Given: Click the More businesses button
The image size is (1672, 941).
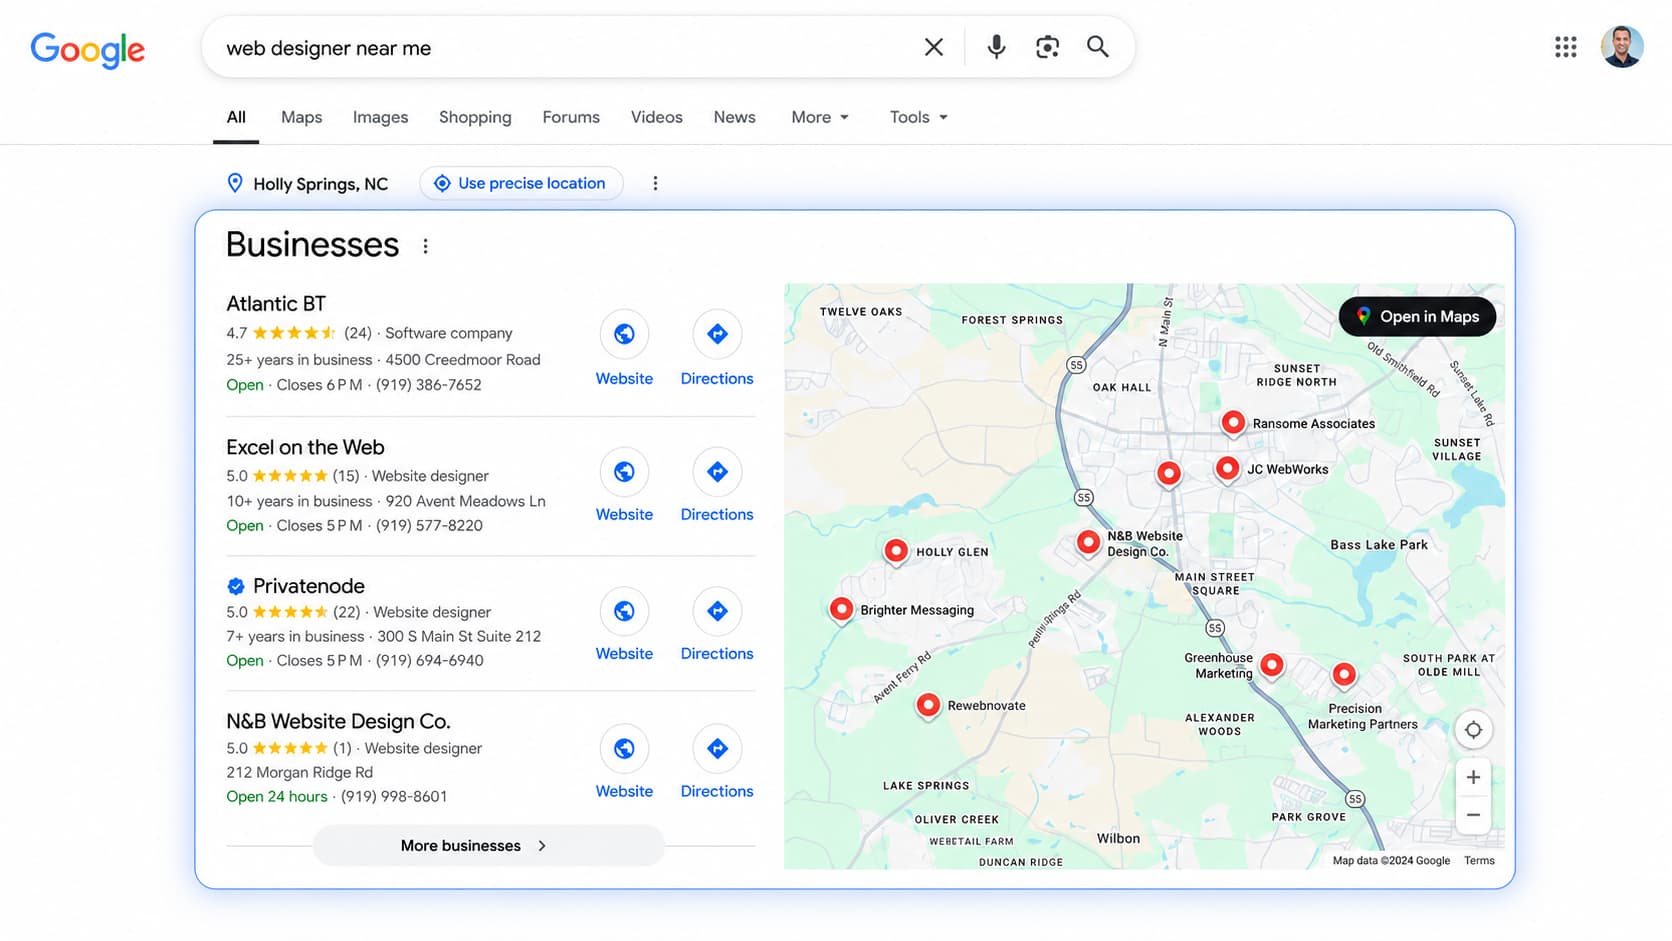Looking at the screenshot, I should click(489, 846).
